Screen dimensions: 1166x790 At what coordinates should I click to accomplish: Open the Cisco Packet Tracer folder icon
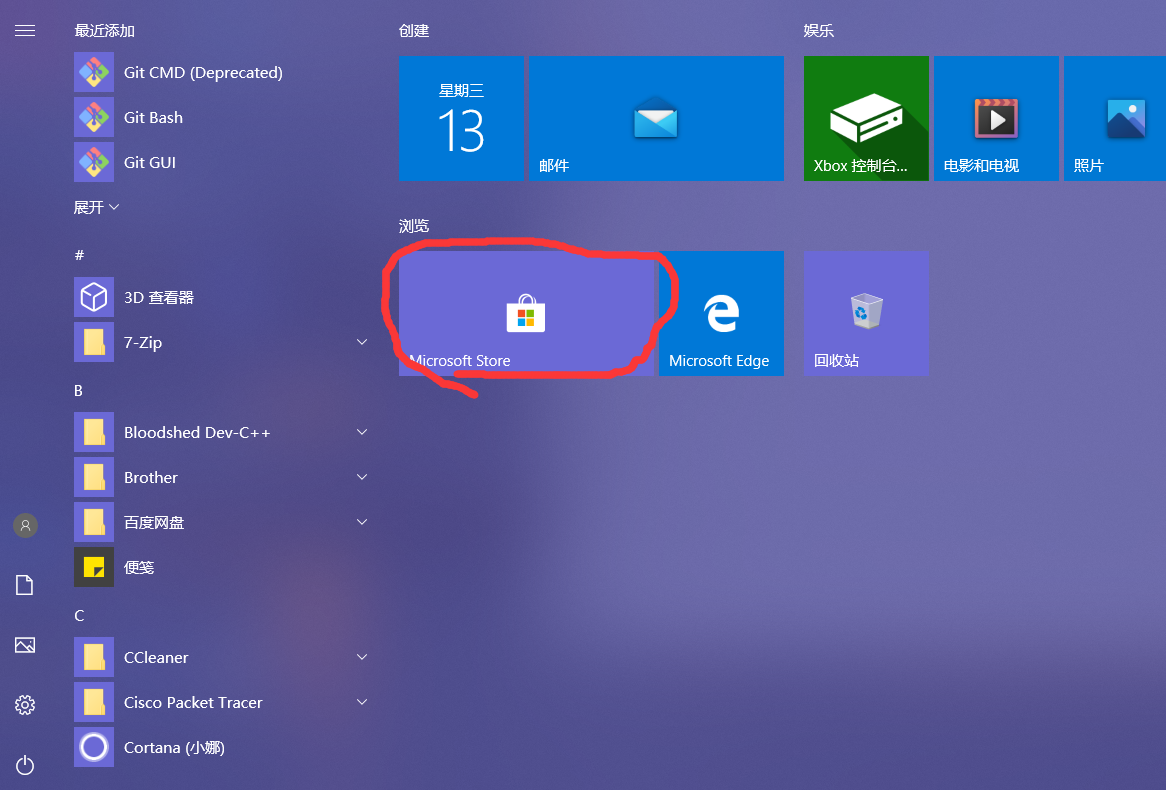[94, 702]
